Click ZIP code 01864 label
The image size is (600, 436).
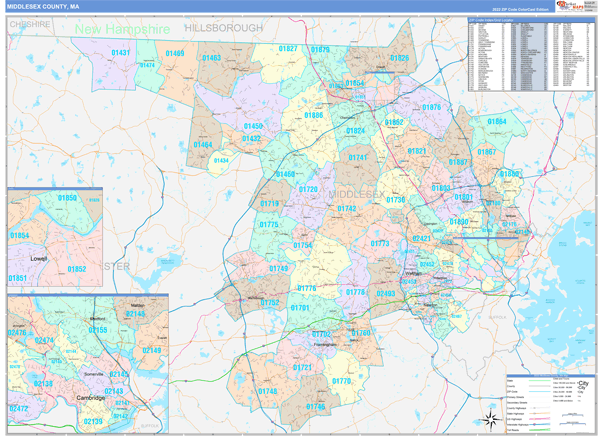coord(496,121)
